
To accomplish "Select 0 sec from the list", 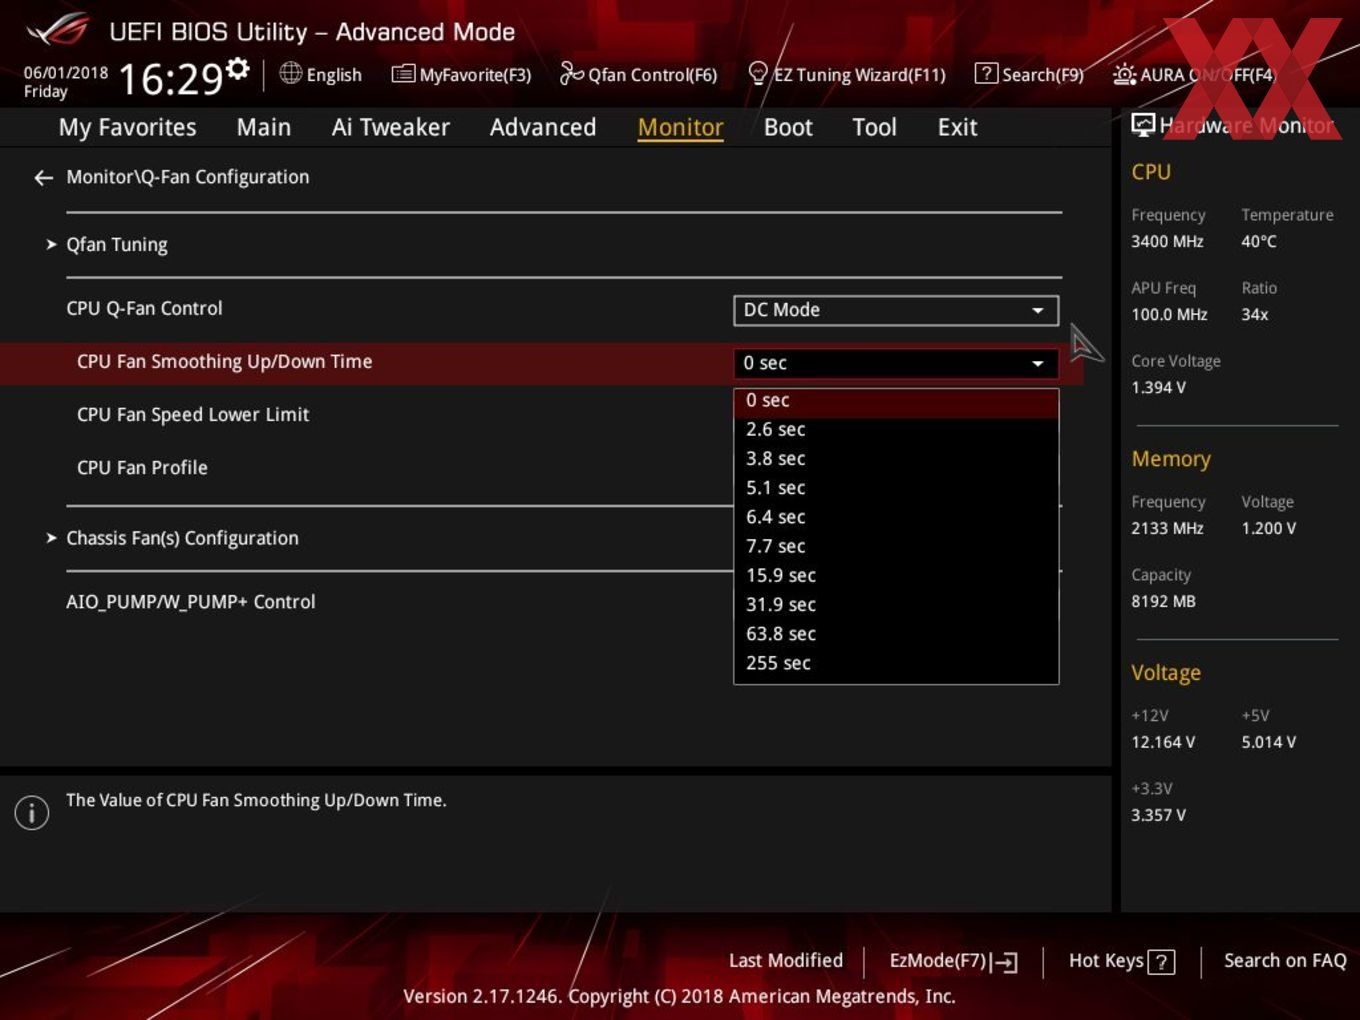I will pyautogui.click(x=896, y=400).
